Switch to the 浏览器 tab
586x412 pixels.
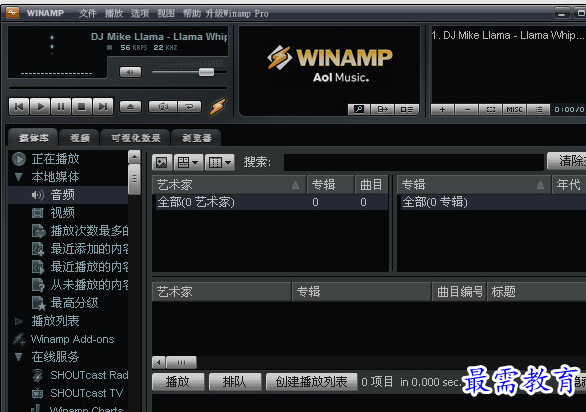(x=197, y=138)
